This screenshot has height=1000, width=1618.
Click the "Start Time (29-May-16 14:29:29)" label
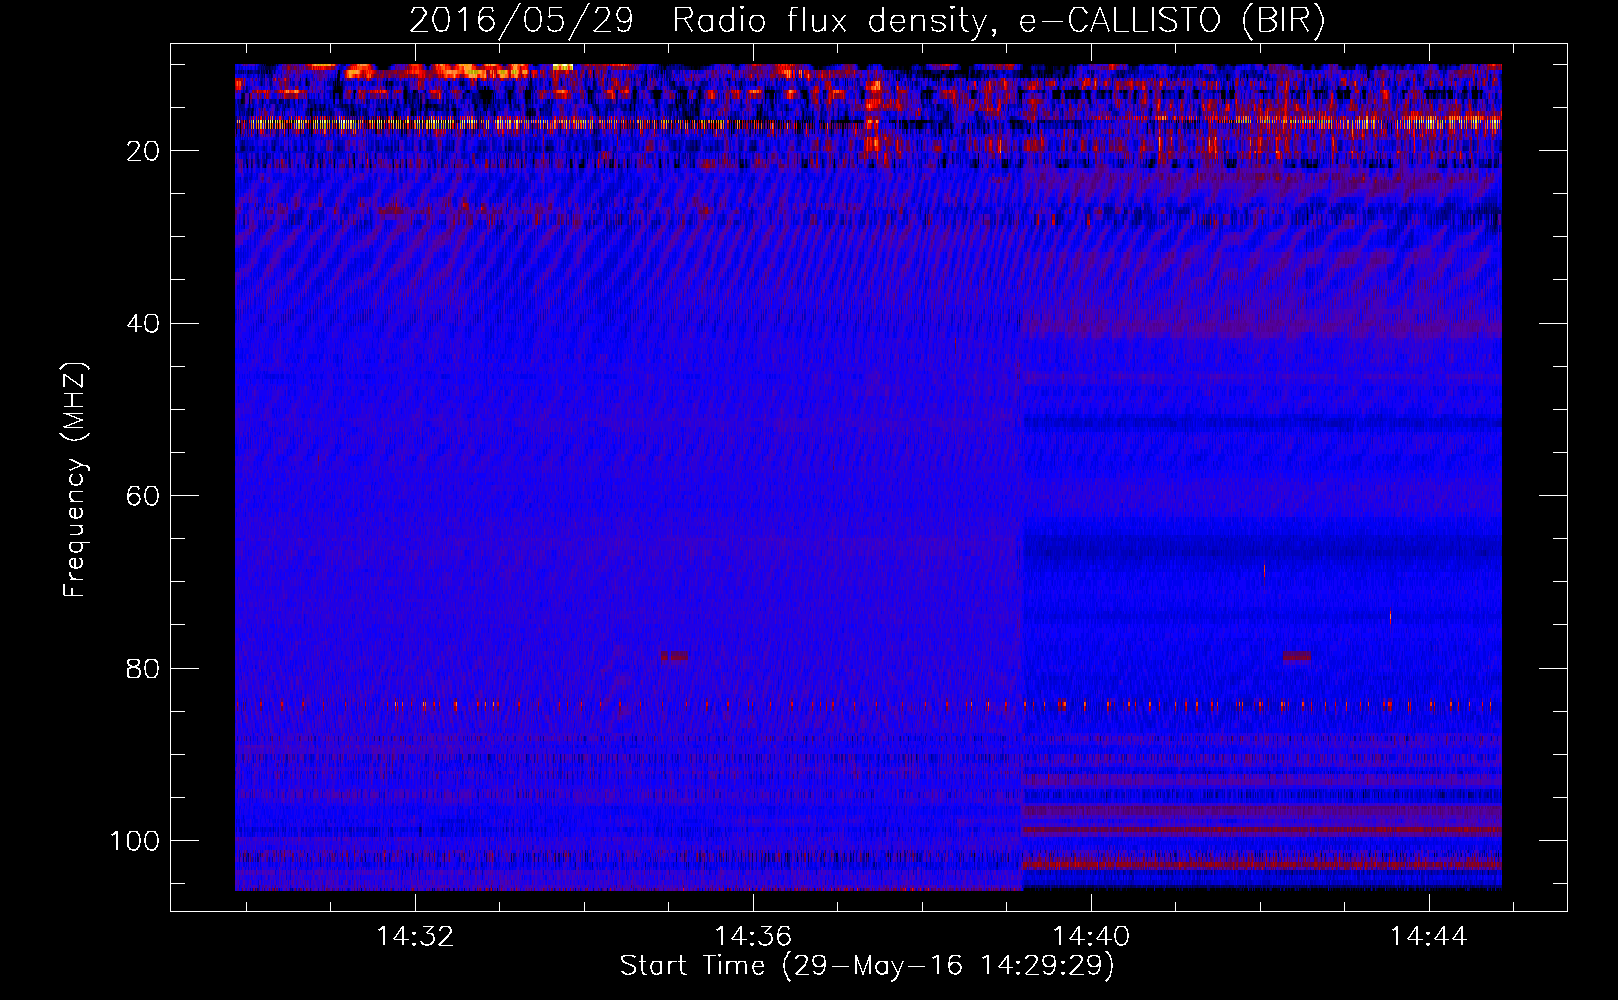coord(867,966)
